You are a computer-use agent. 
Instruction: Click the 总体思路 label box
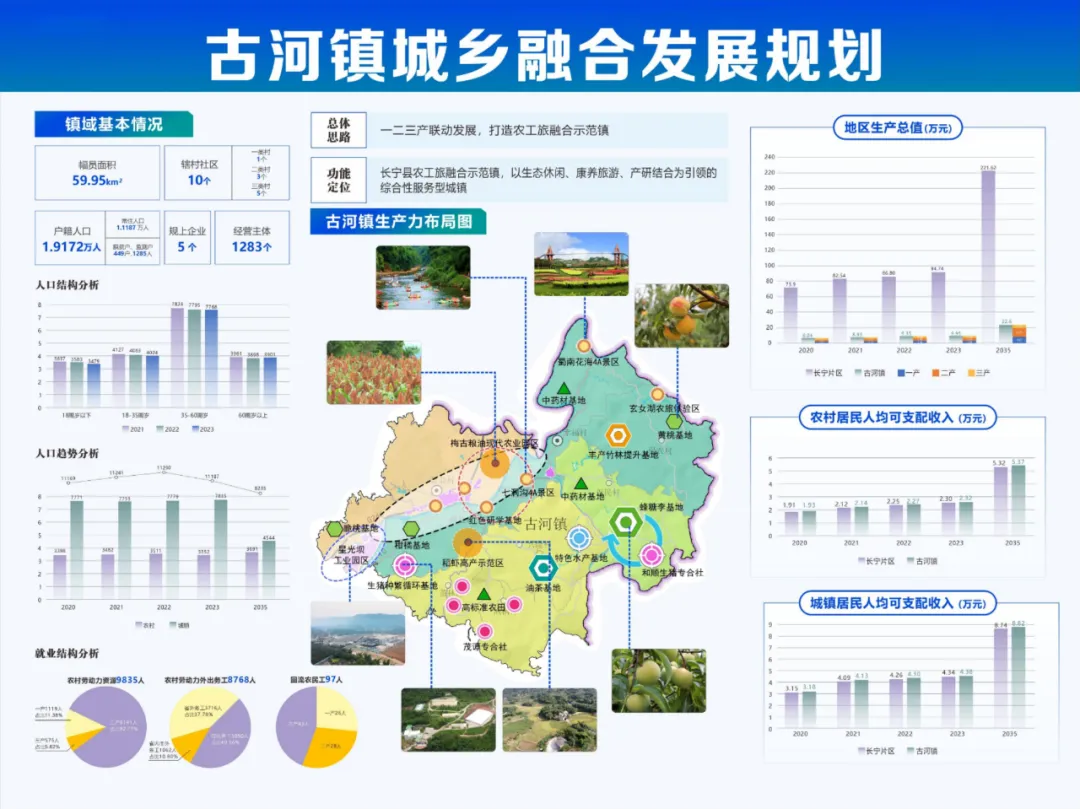coord(338,130)
